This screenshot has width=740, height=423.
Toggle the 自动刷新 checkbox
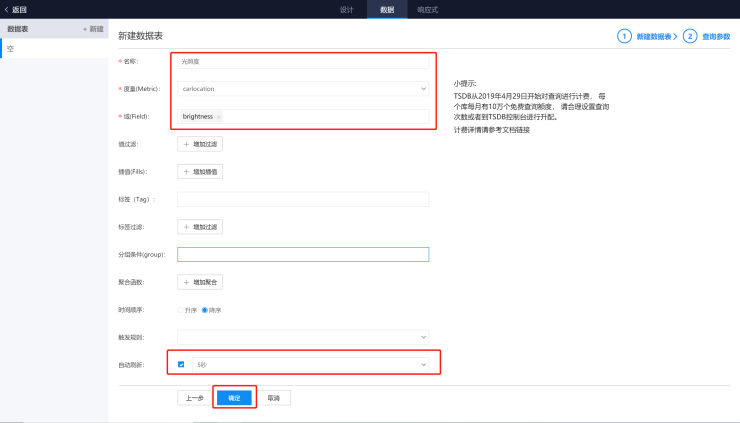point(181,364)
